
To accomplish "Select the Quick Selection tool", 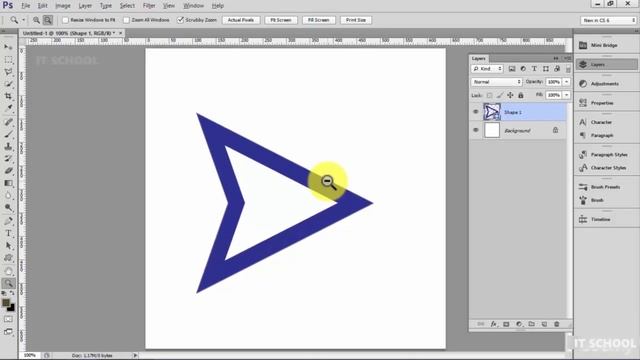I will pyautogui.click(x=8, y=84).
